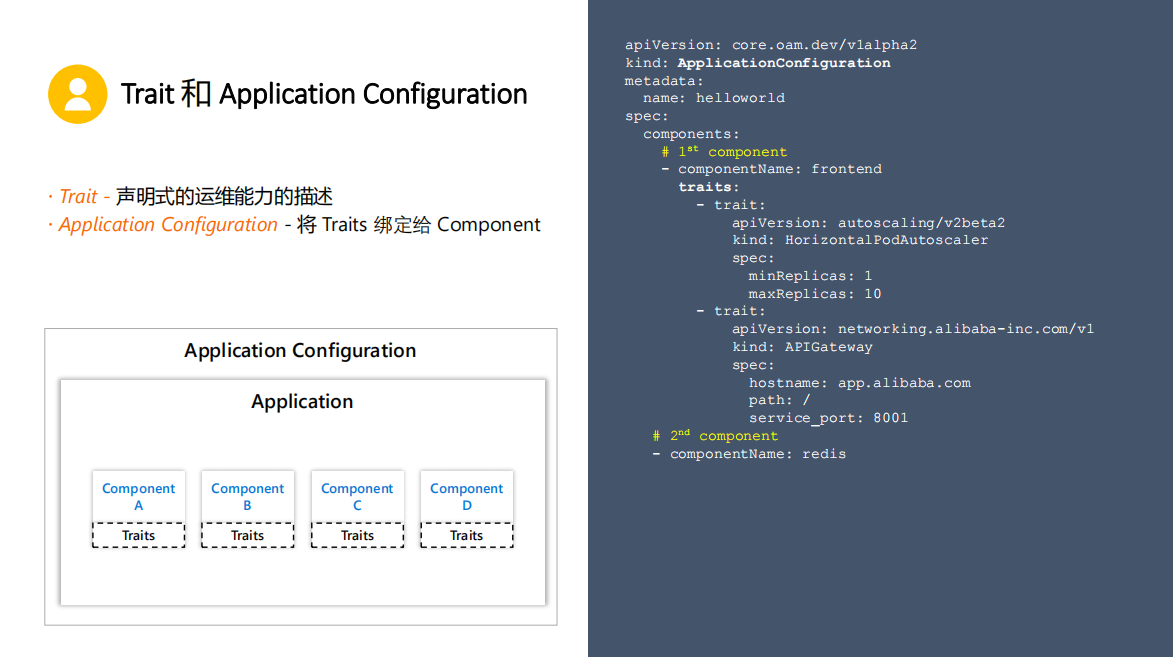
Task: Click the HorizontalPodAutoscaler kind line
Action: tap(859, 240)
